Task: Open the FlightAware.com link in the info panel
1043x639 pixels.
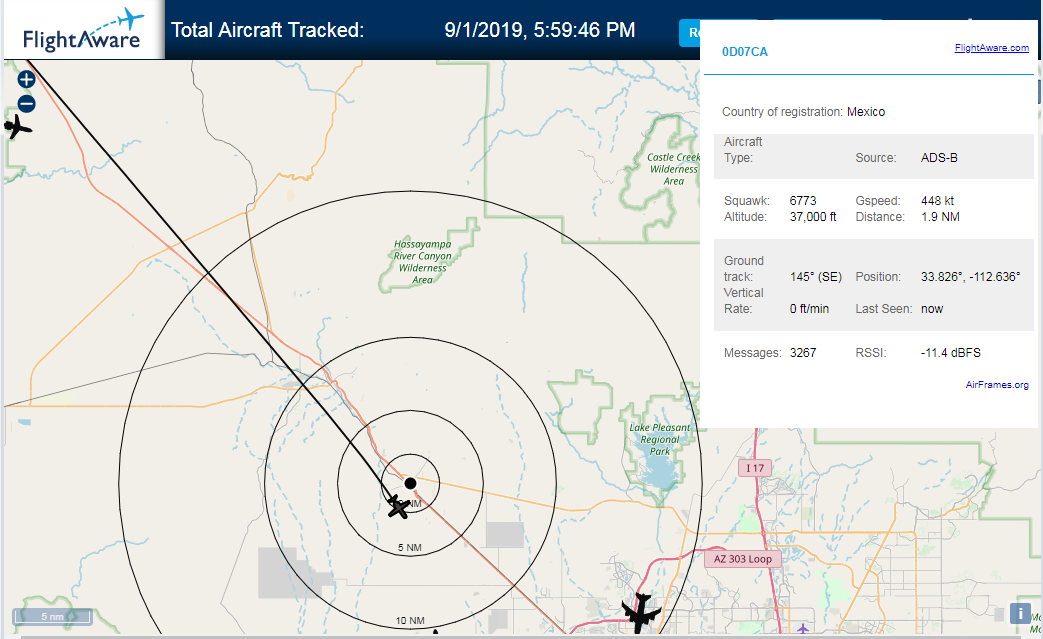Action: pyautogui.click(x=991, y=48)
